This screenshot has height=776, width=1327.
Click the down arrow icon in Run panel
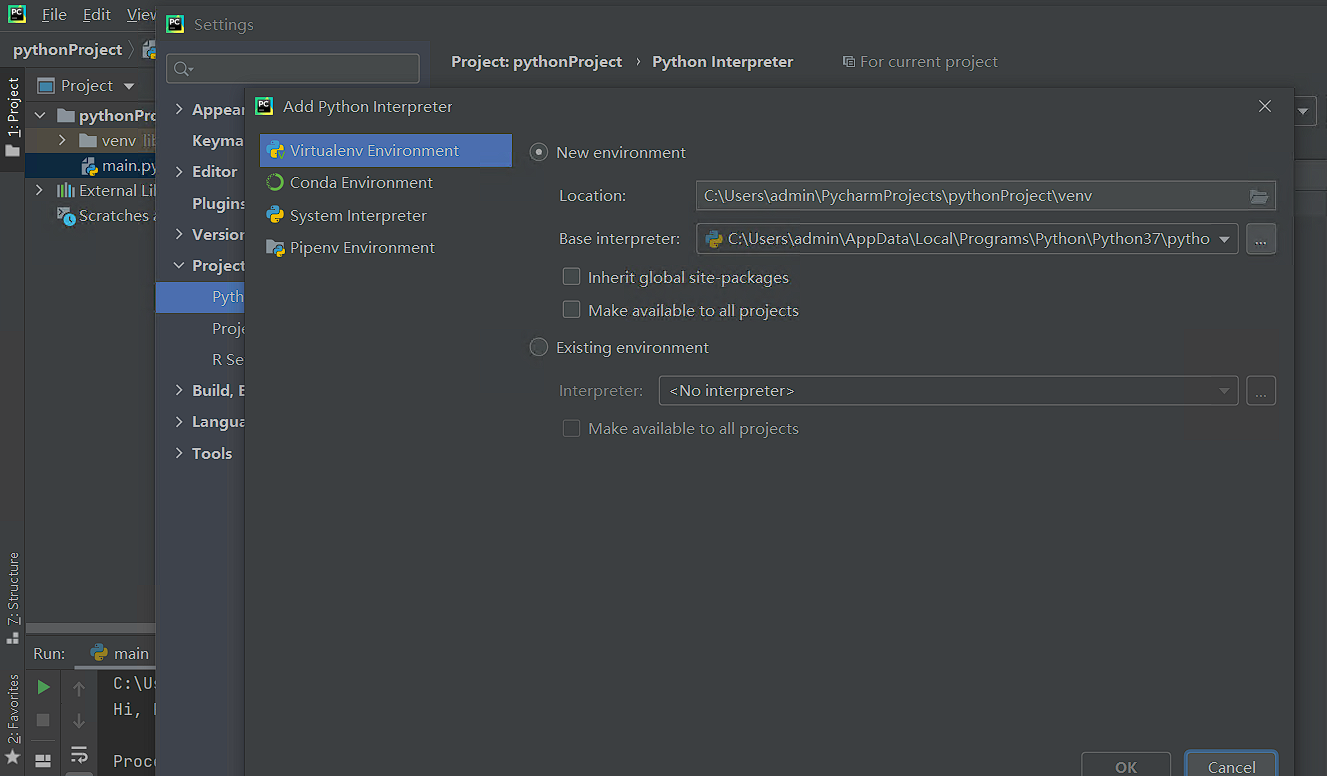[79, 720]
